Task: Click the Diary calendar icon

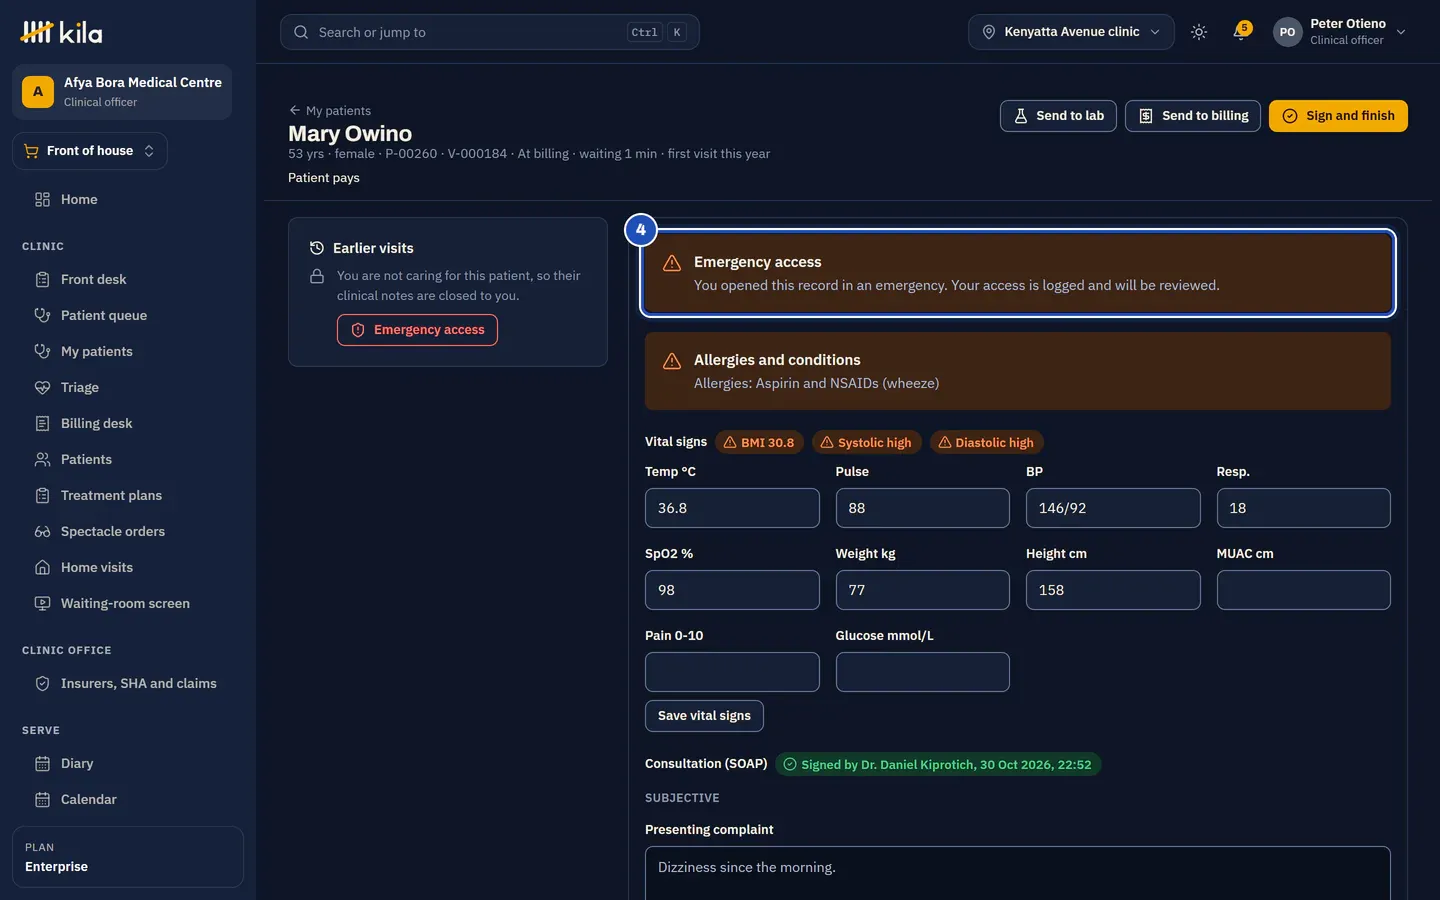Action: point(42,763)
